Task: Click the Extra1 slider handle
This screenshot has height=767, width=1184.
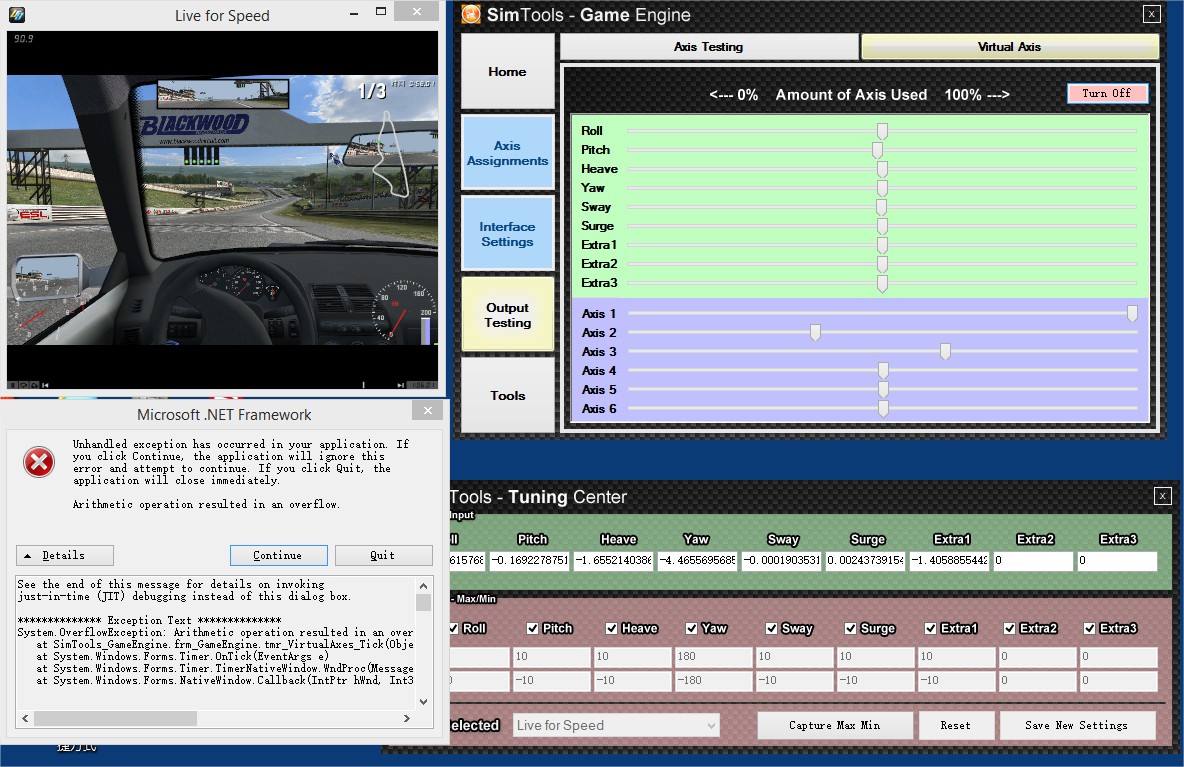Action: point(882,245)
